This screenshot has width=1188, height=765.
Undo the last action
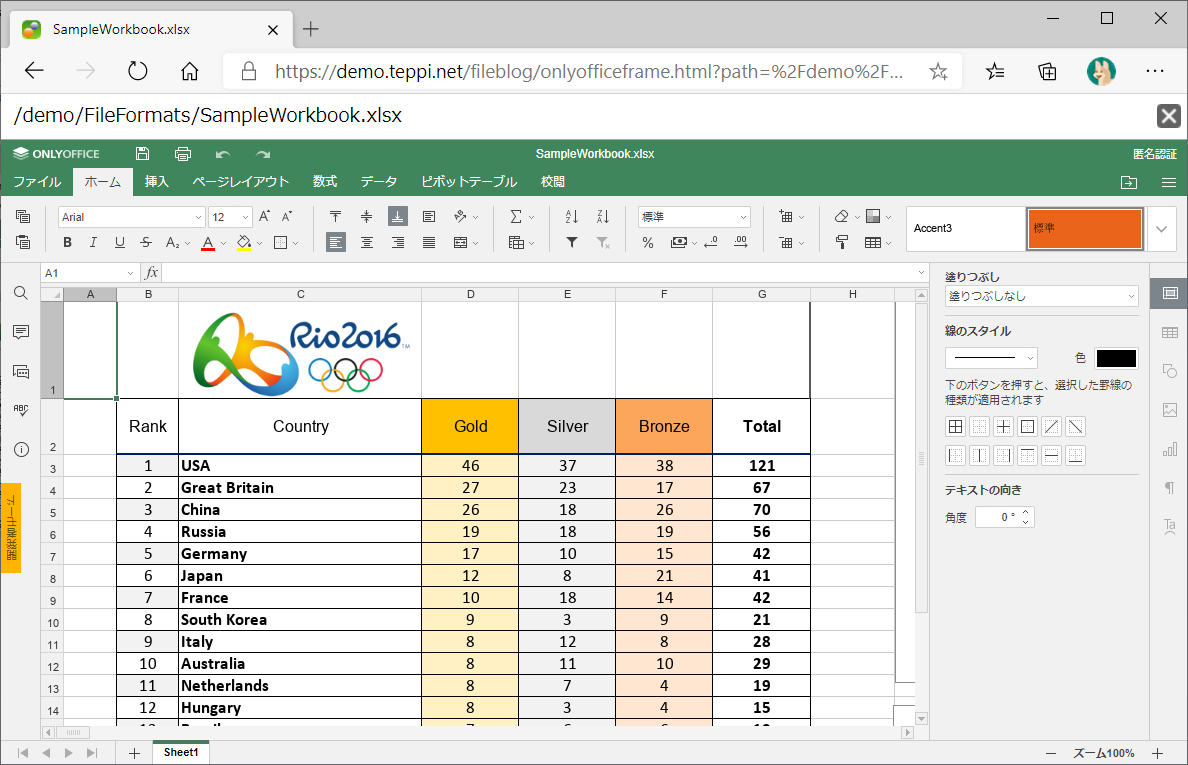(x=223, y=155)
